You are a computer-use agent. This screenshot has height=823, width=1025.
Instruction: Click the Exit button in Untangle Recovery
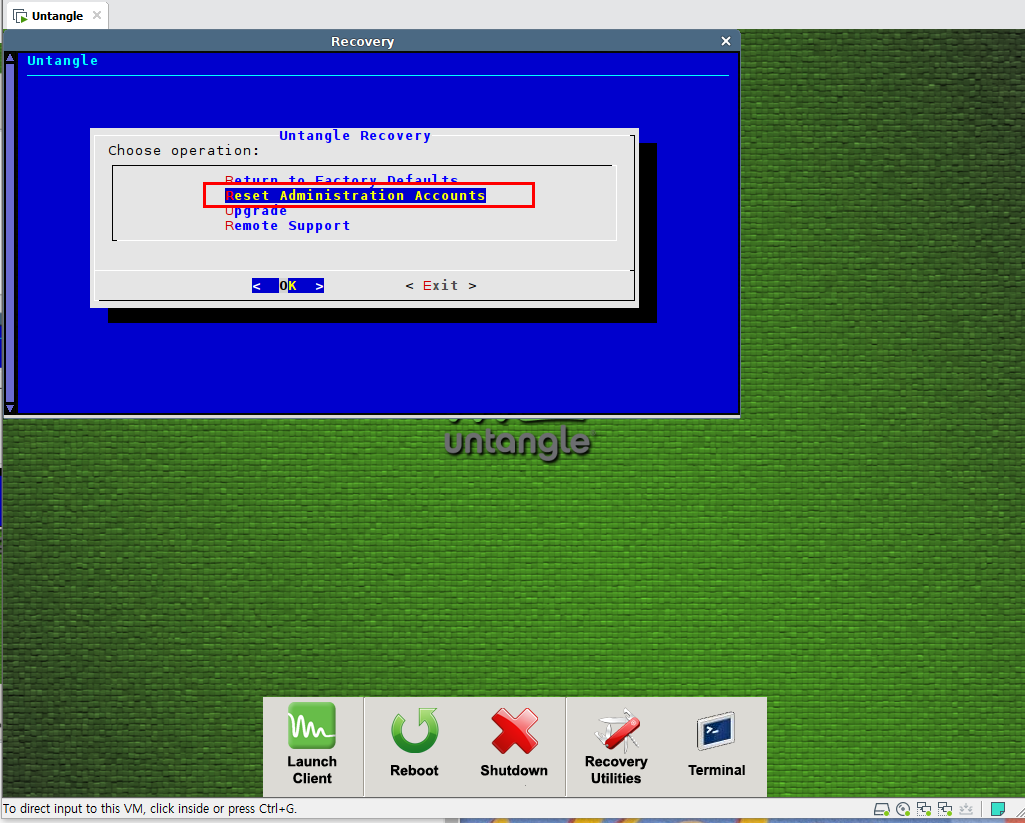click(441, 286)
